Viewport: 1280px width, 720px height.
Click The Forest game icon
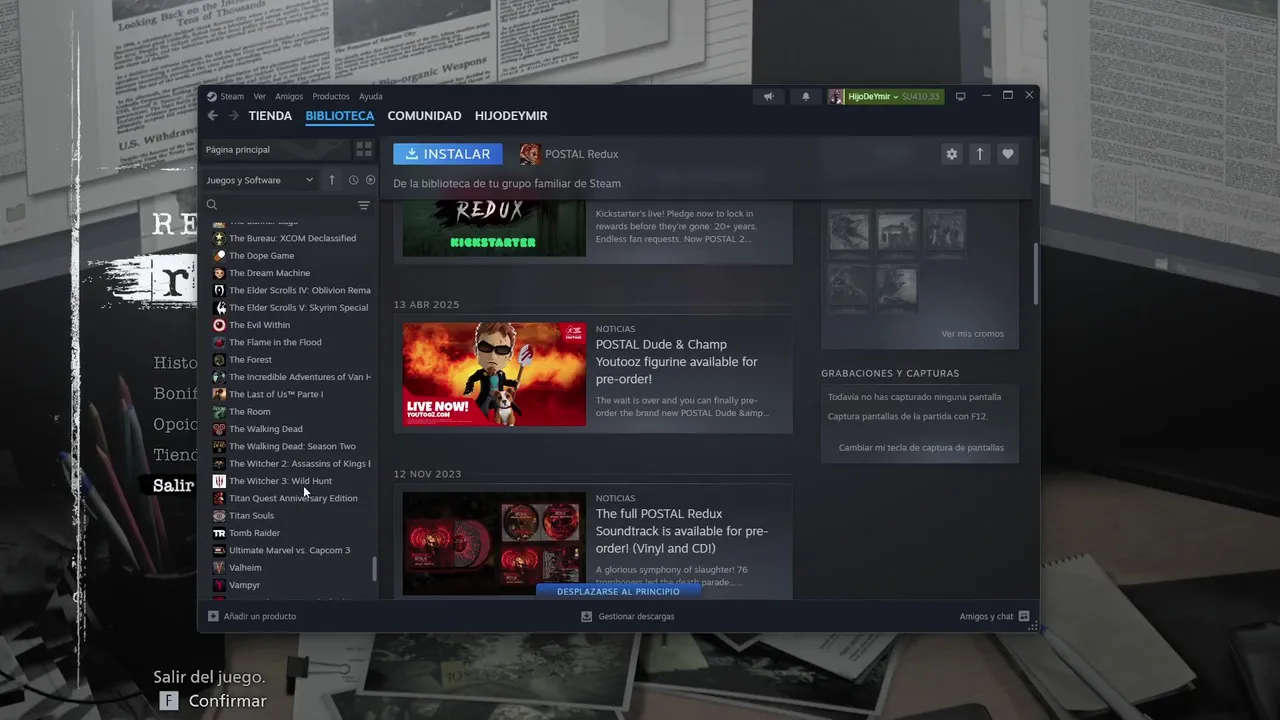[x=219, y=360]
